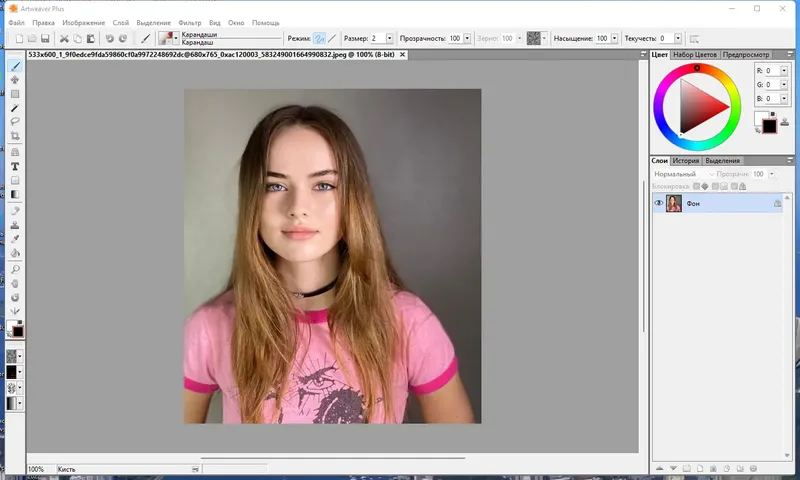
Task: Toggle the lock icon on the Фон layer
Action: click(x=777, y=204)
